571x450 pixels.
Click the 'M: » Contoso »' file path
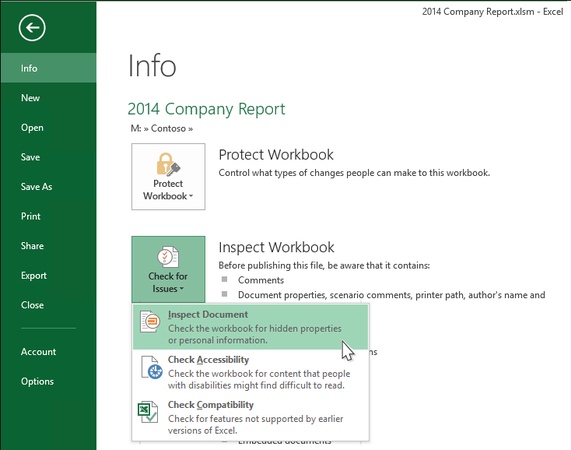tap(162, 129)
